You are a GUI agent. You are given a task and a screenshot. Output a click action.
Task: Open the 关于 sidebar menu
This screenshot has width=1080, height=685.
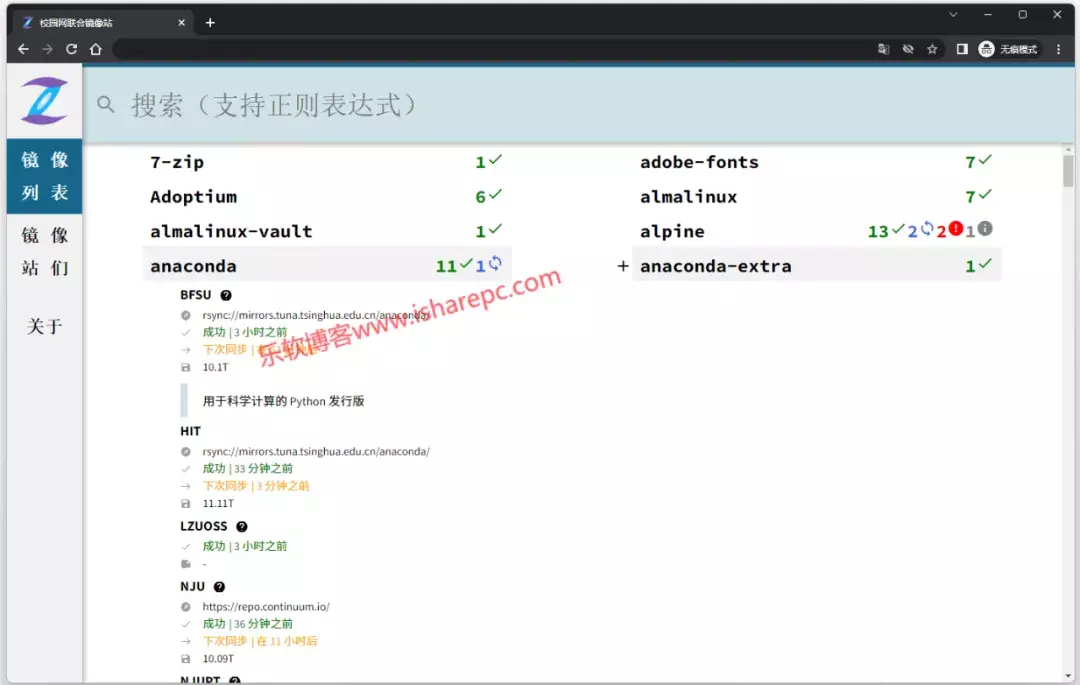[44, 326]
